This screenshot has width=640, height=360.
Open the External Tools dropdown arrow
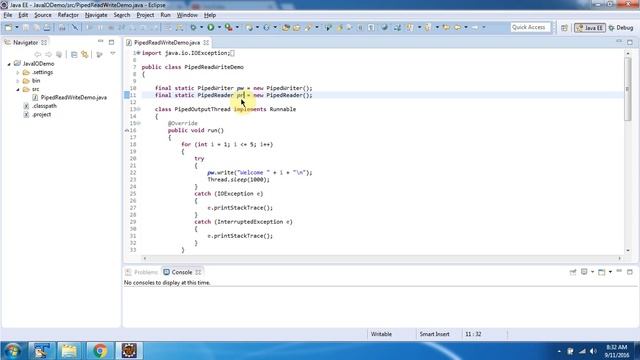pos(237,27)
